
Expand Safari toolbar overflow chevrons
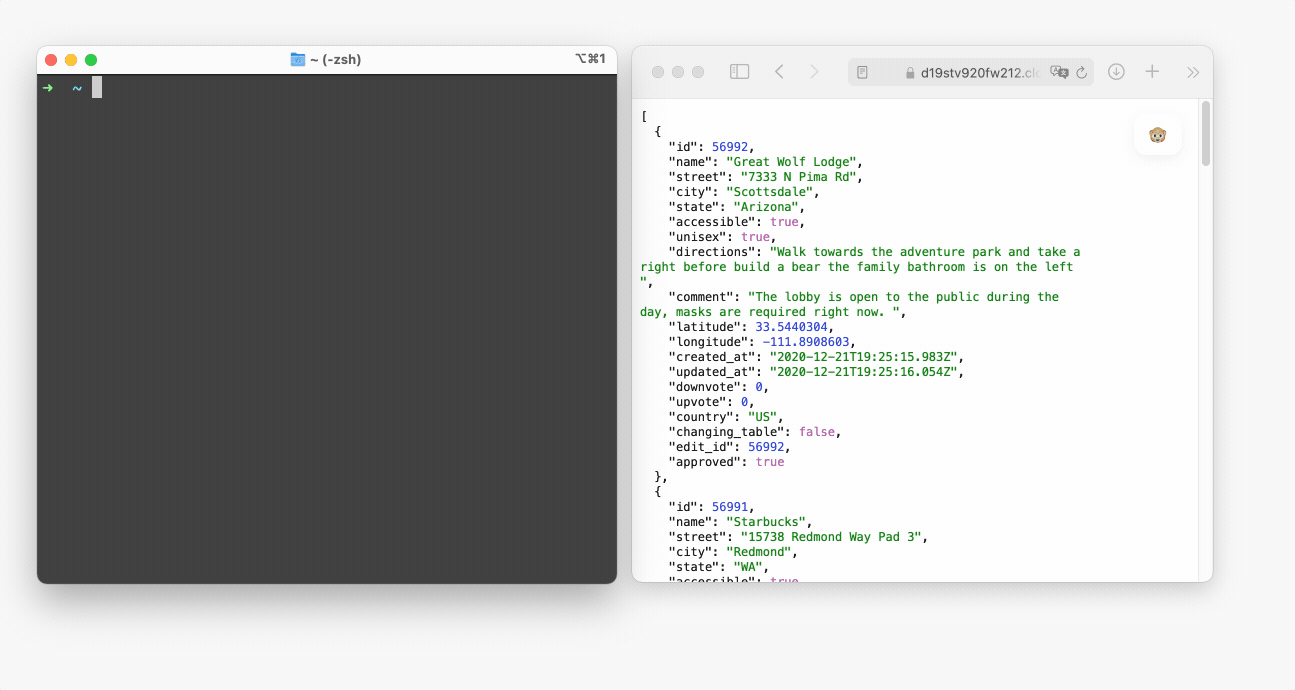(1193, 72)
